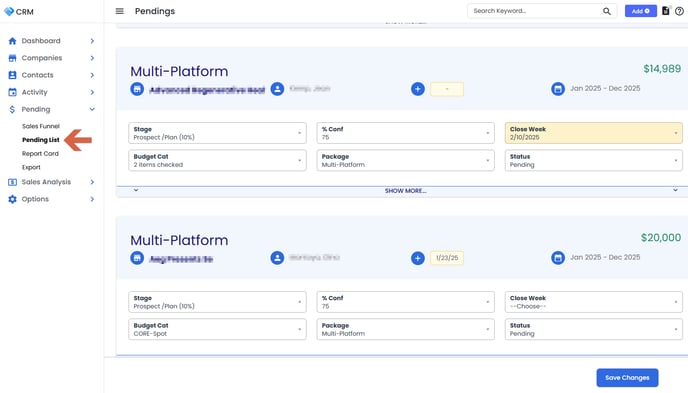Click the search magnifier icon
The height and width of the screenshot is (393, 688).
(x=606, y=11)
